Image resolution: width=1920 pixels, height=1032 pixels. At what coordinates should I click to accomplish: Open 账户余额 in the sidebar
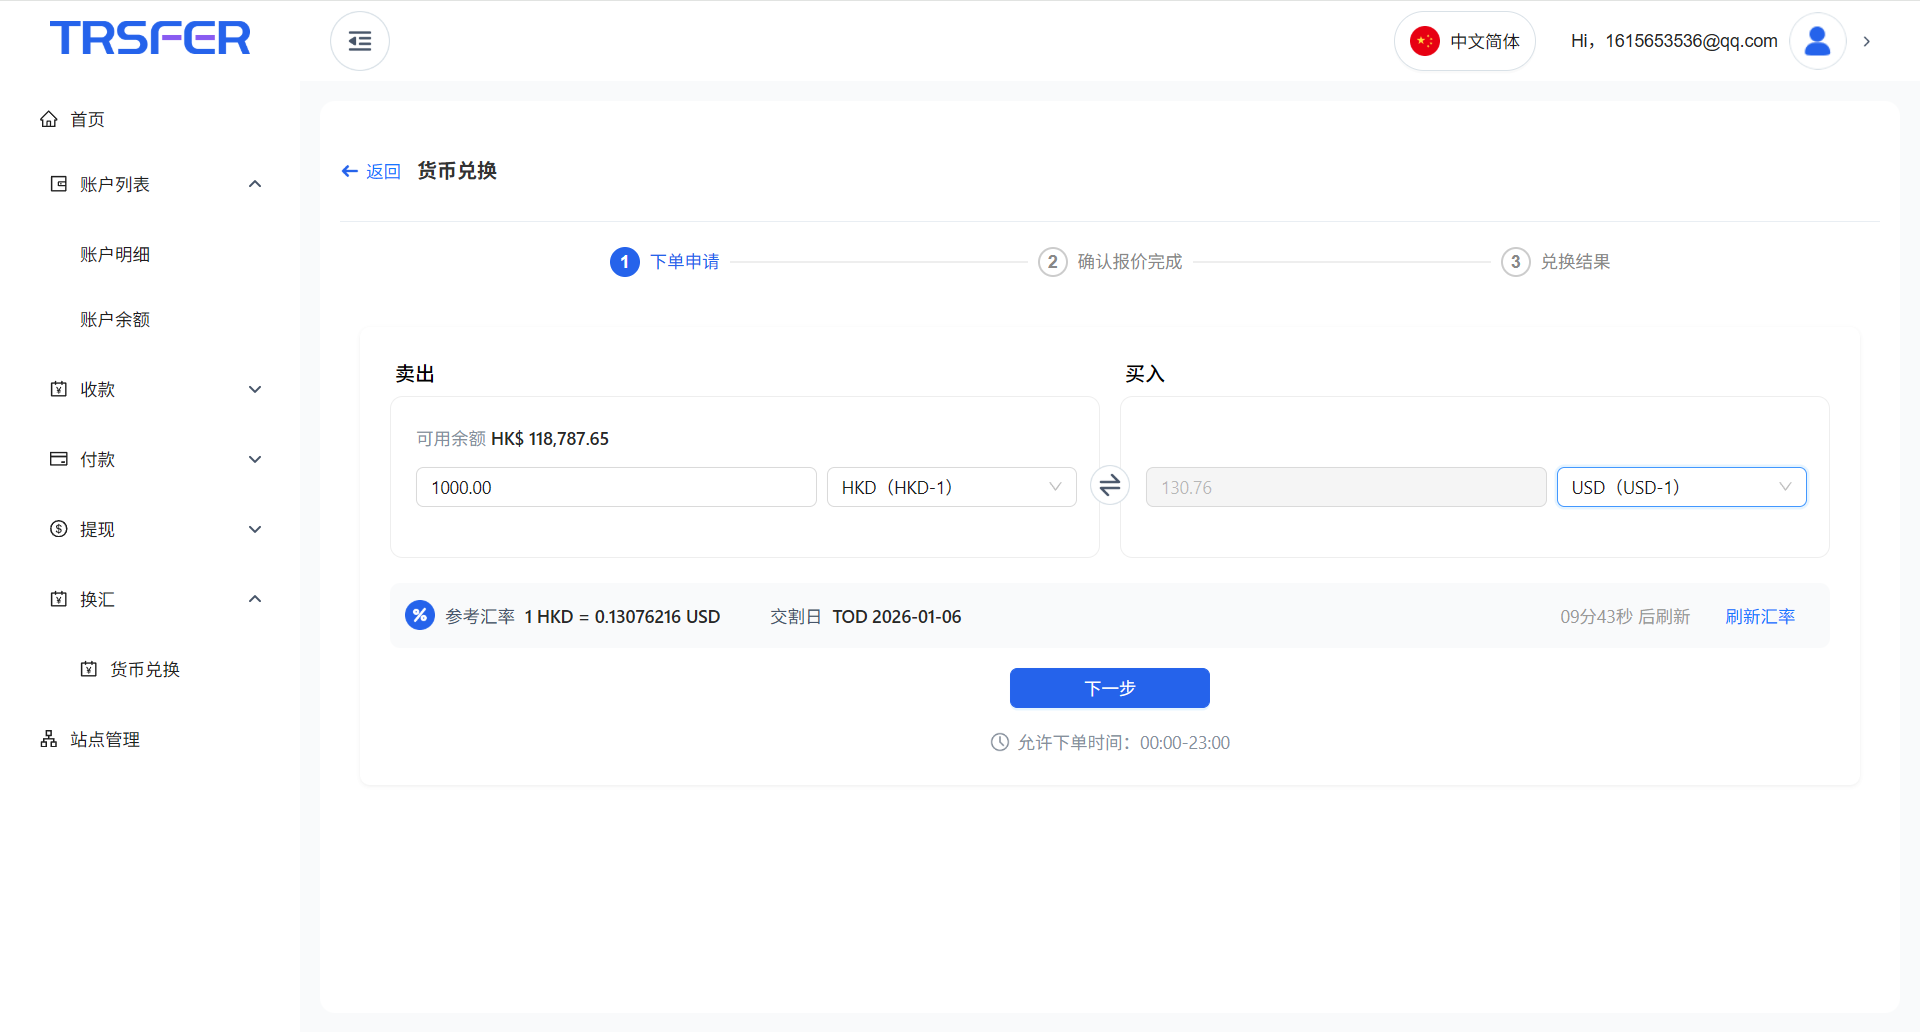(115, 319)
